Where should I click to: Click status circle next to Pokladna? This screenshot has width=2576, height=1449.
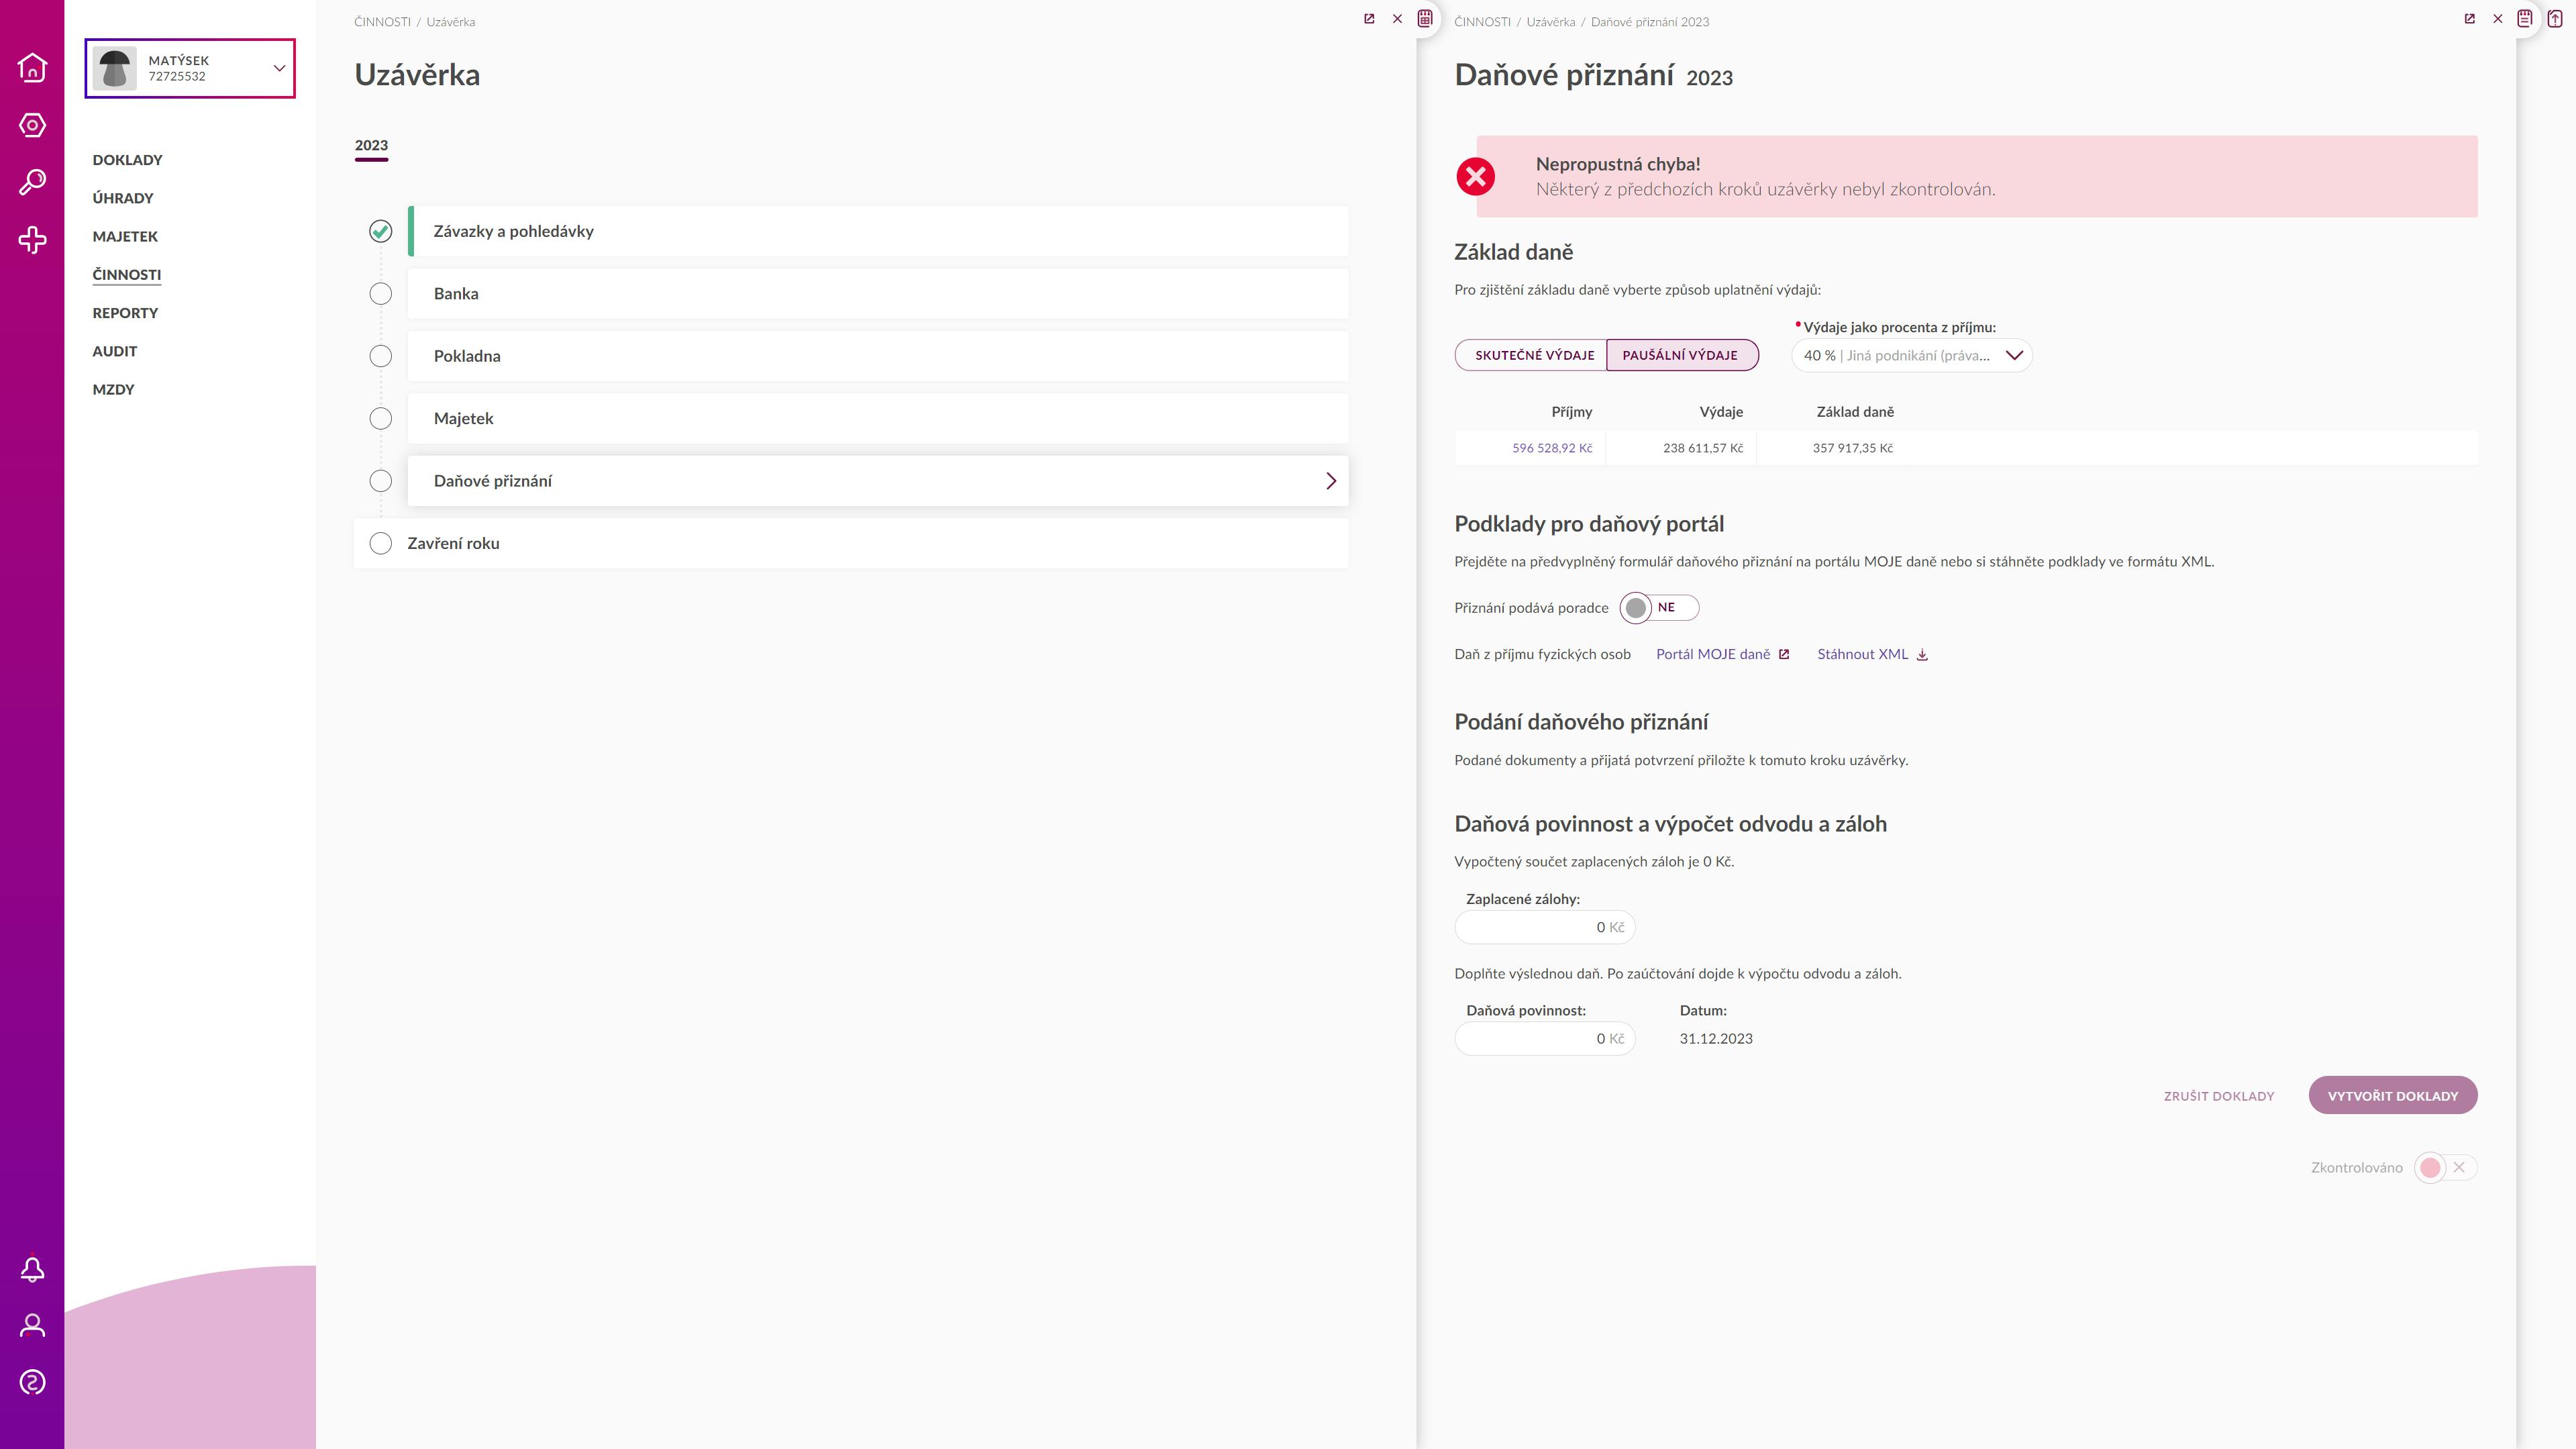(x=380, y=356)
